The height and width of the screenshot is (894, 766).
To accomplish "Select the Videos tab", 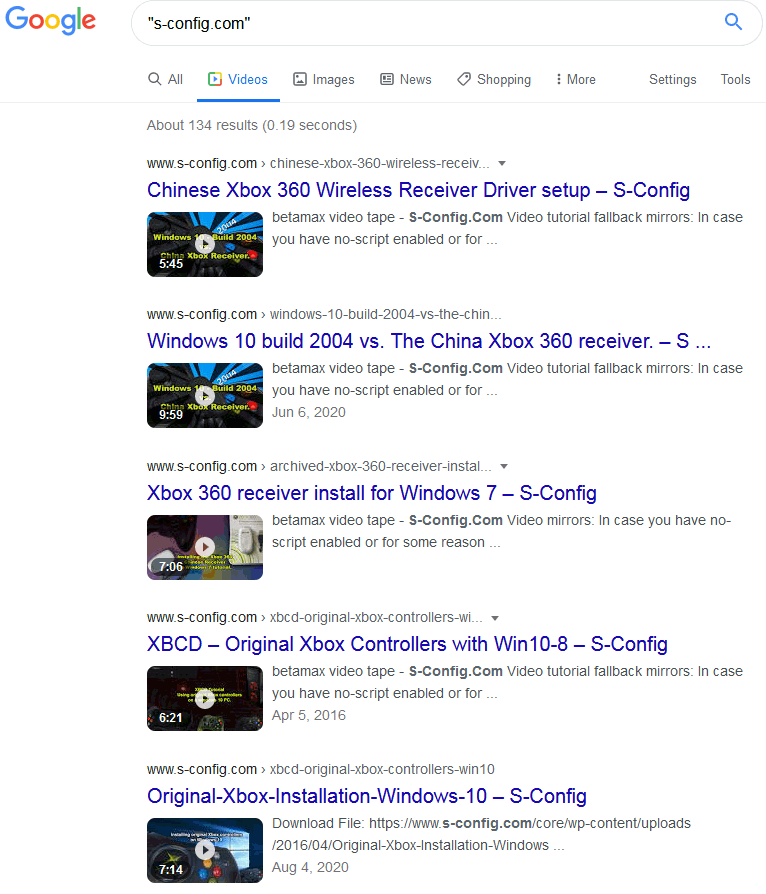I will click(x=238, y=79).
